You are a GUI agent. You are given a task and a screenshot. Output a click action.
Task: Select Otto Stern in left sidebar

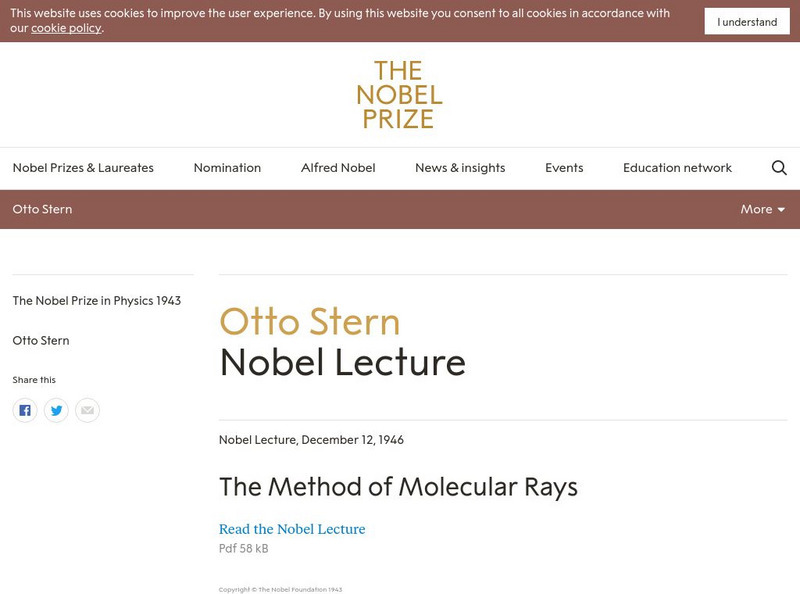click(x=41, y=340)
